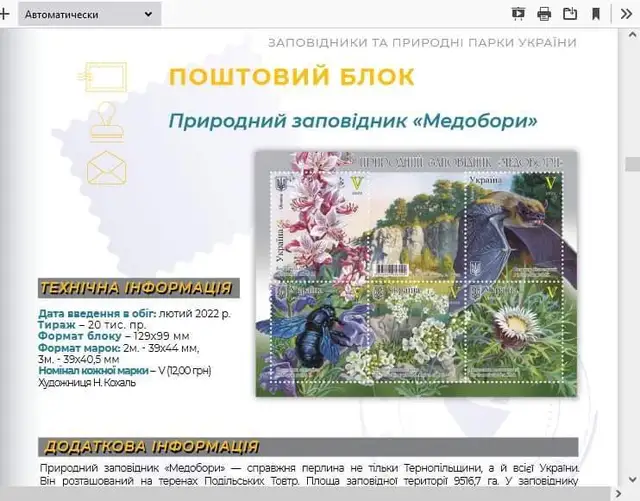Click horizontal scrollbar right arrow
Screen dimensions: 640x501
click(x=618, y=494)
